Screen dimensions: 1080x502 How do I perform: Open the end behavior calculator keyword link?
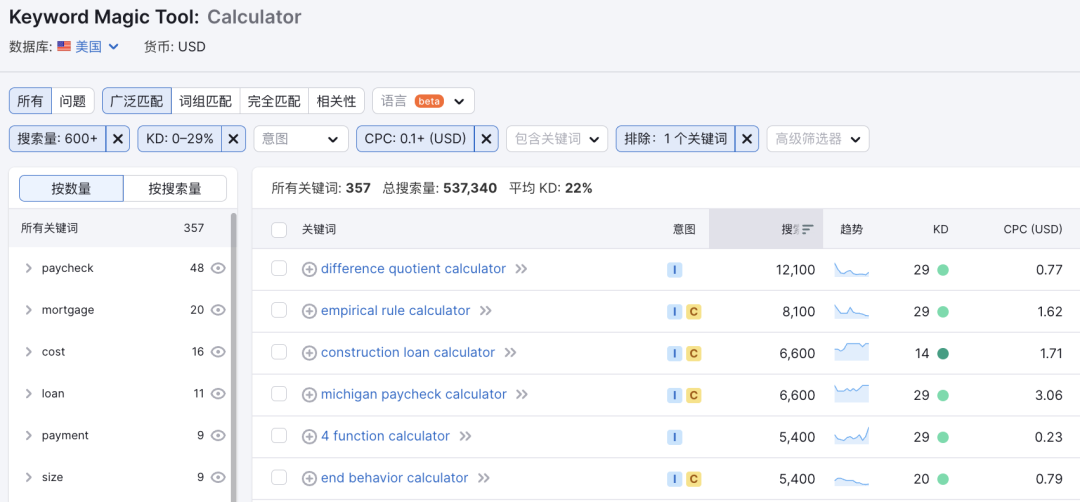coord(394,478)
